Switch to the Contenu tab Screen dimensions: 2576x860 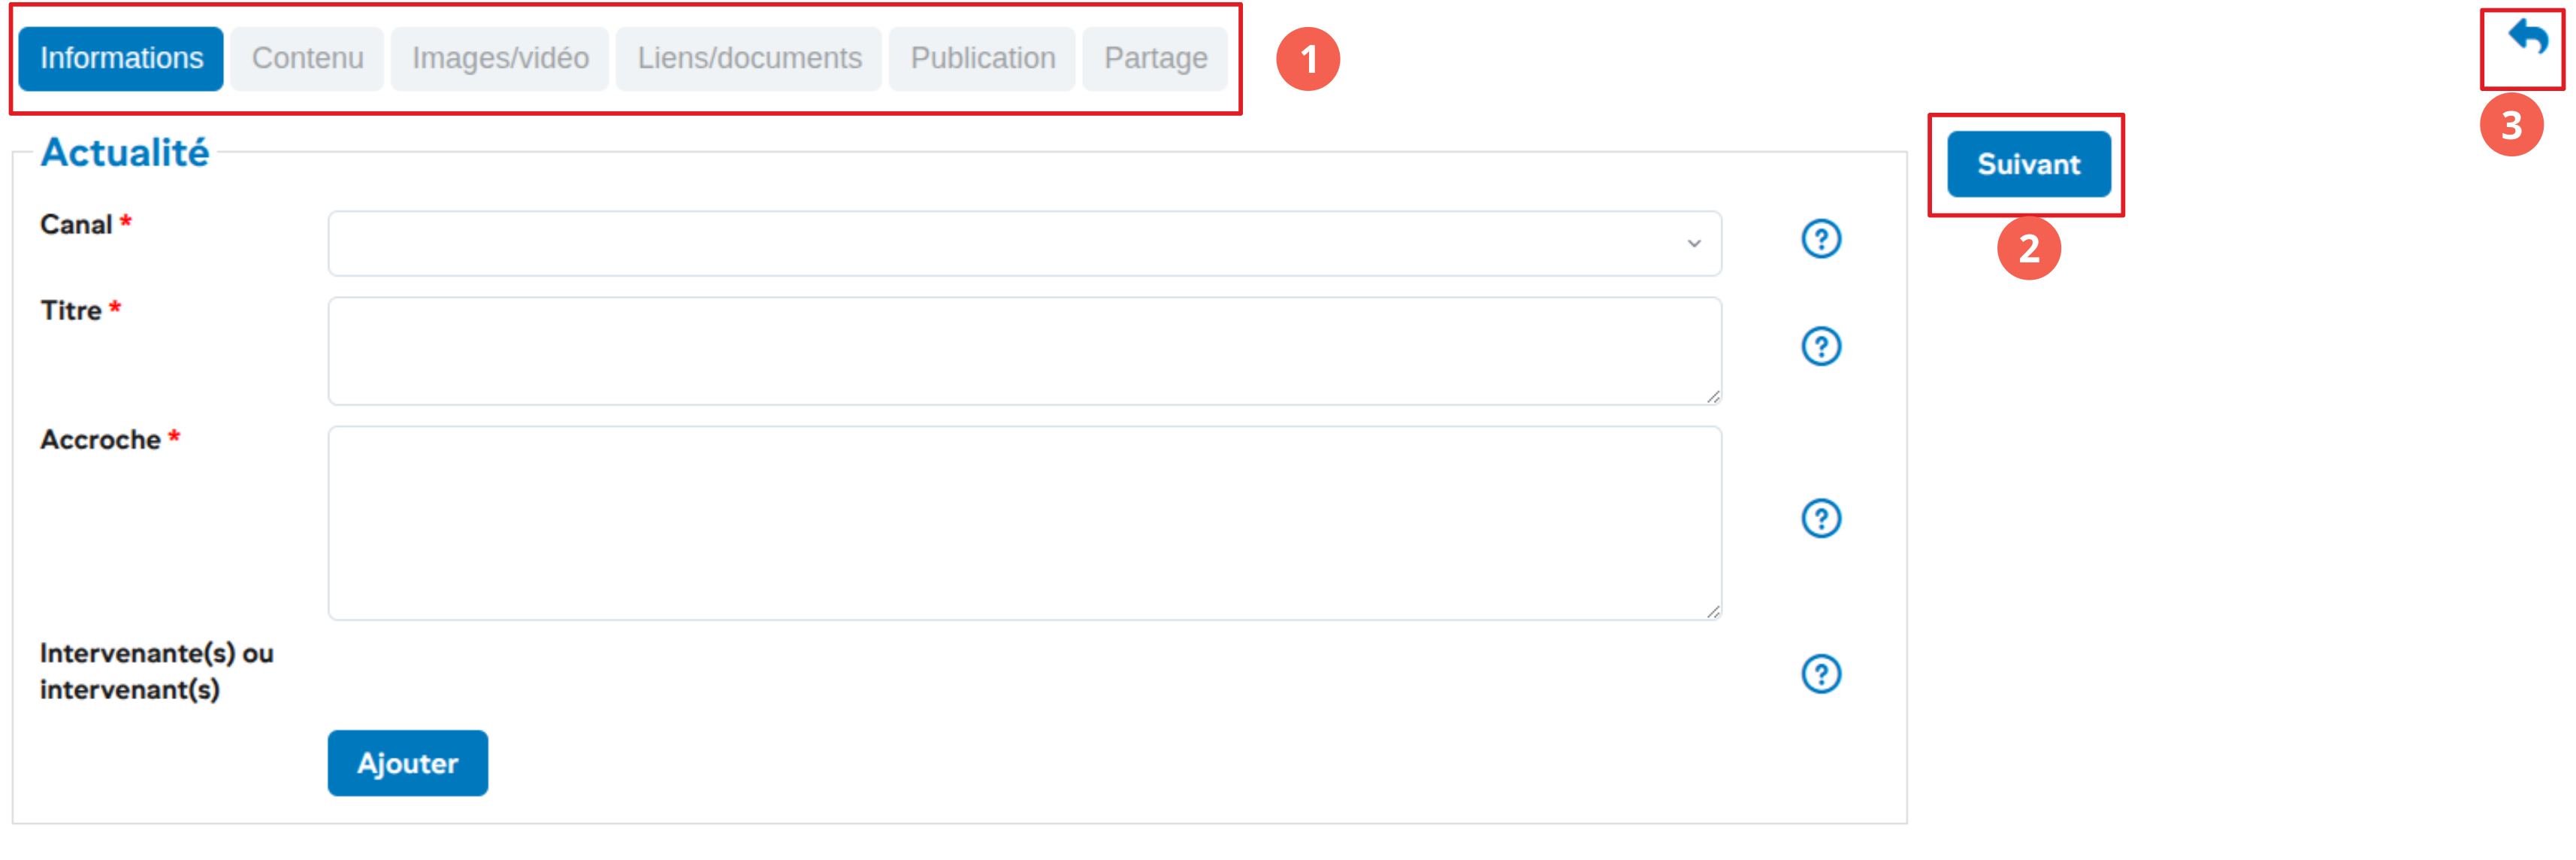307,58
